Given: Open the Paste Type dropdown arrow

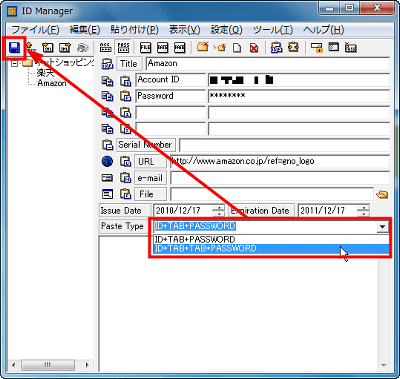Looking at the screenshot, I should (x=382, y=227).
